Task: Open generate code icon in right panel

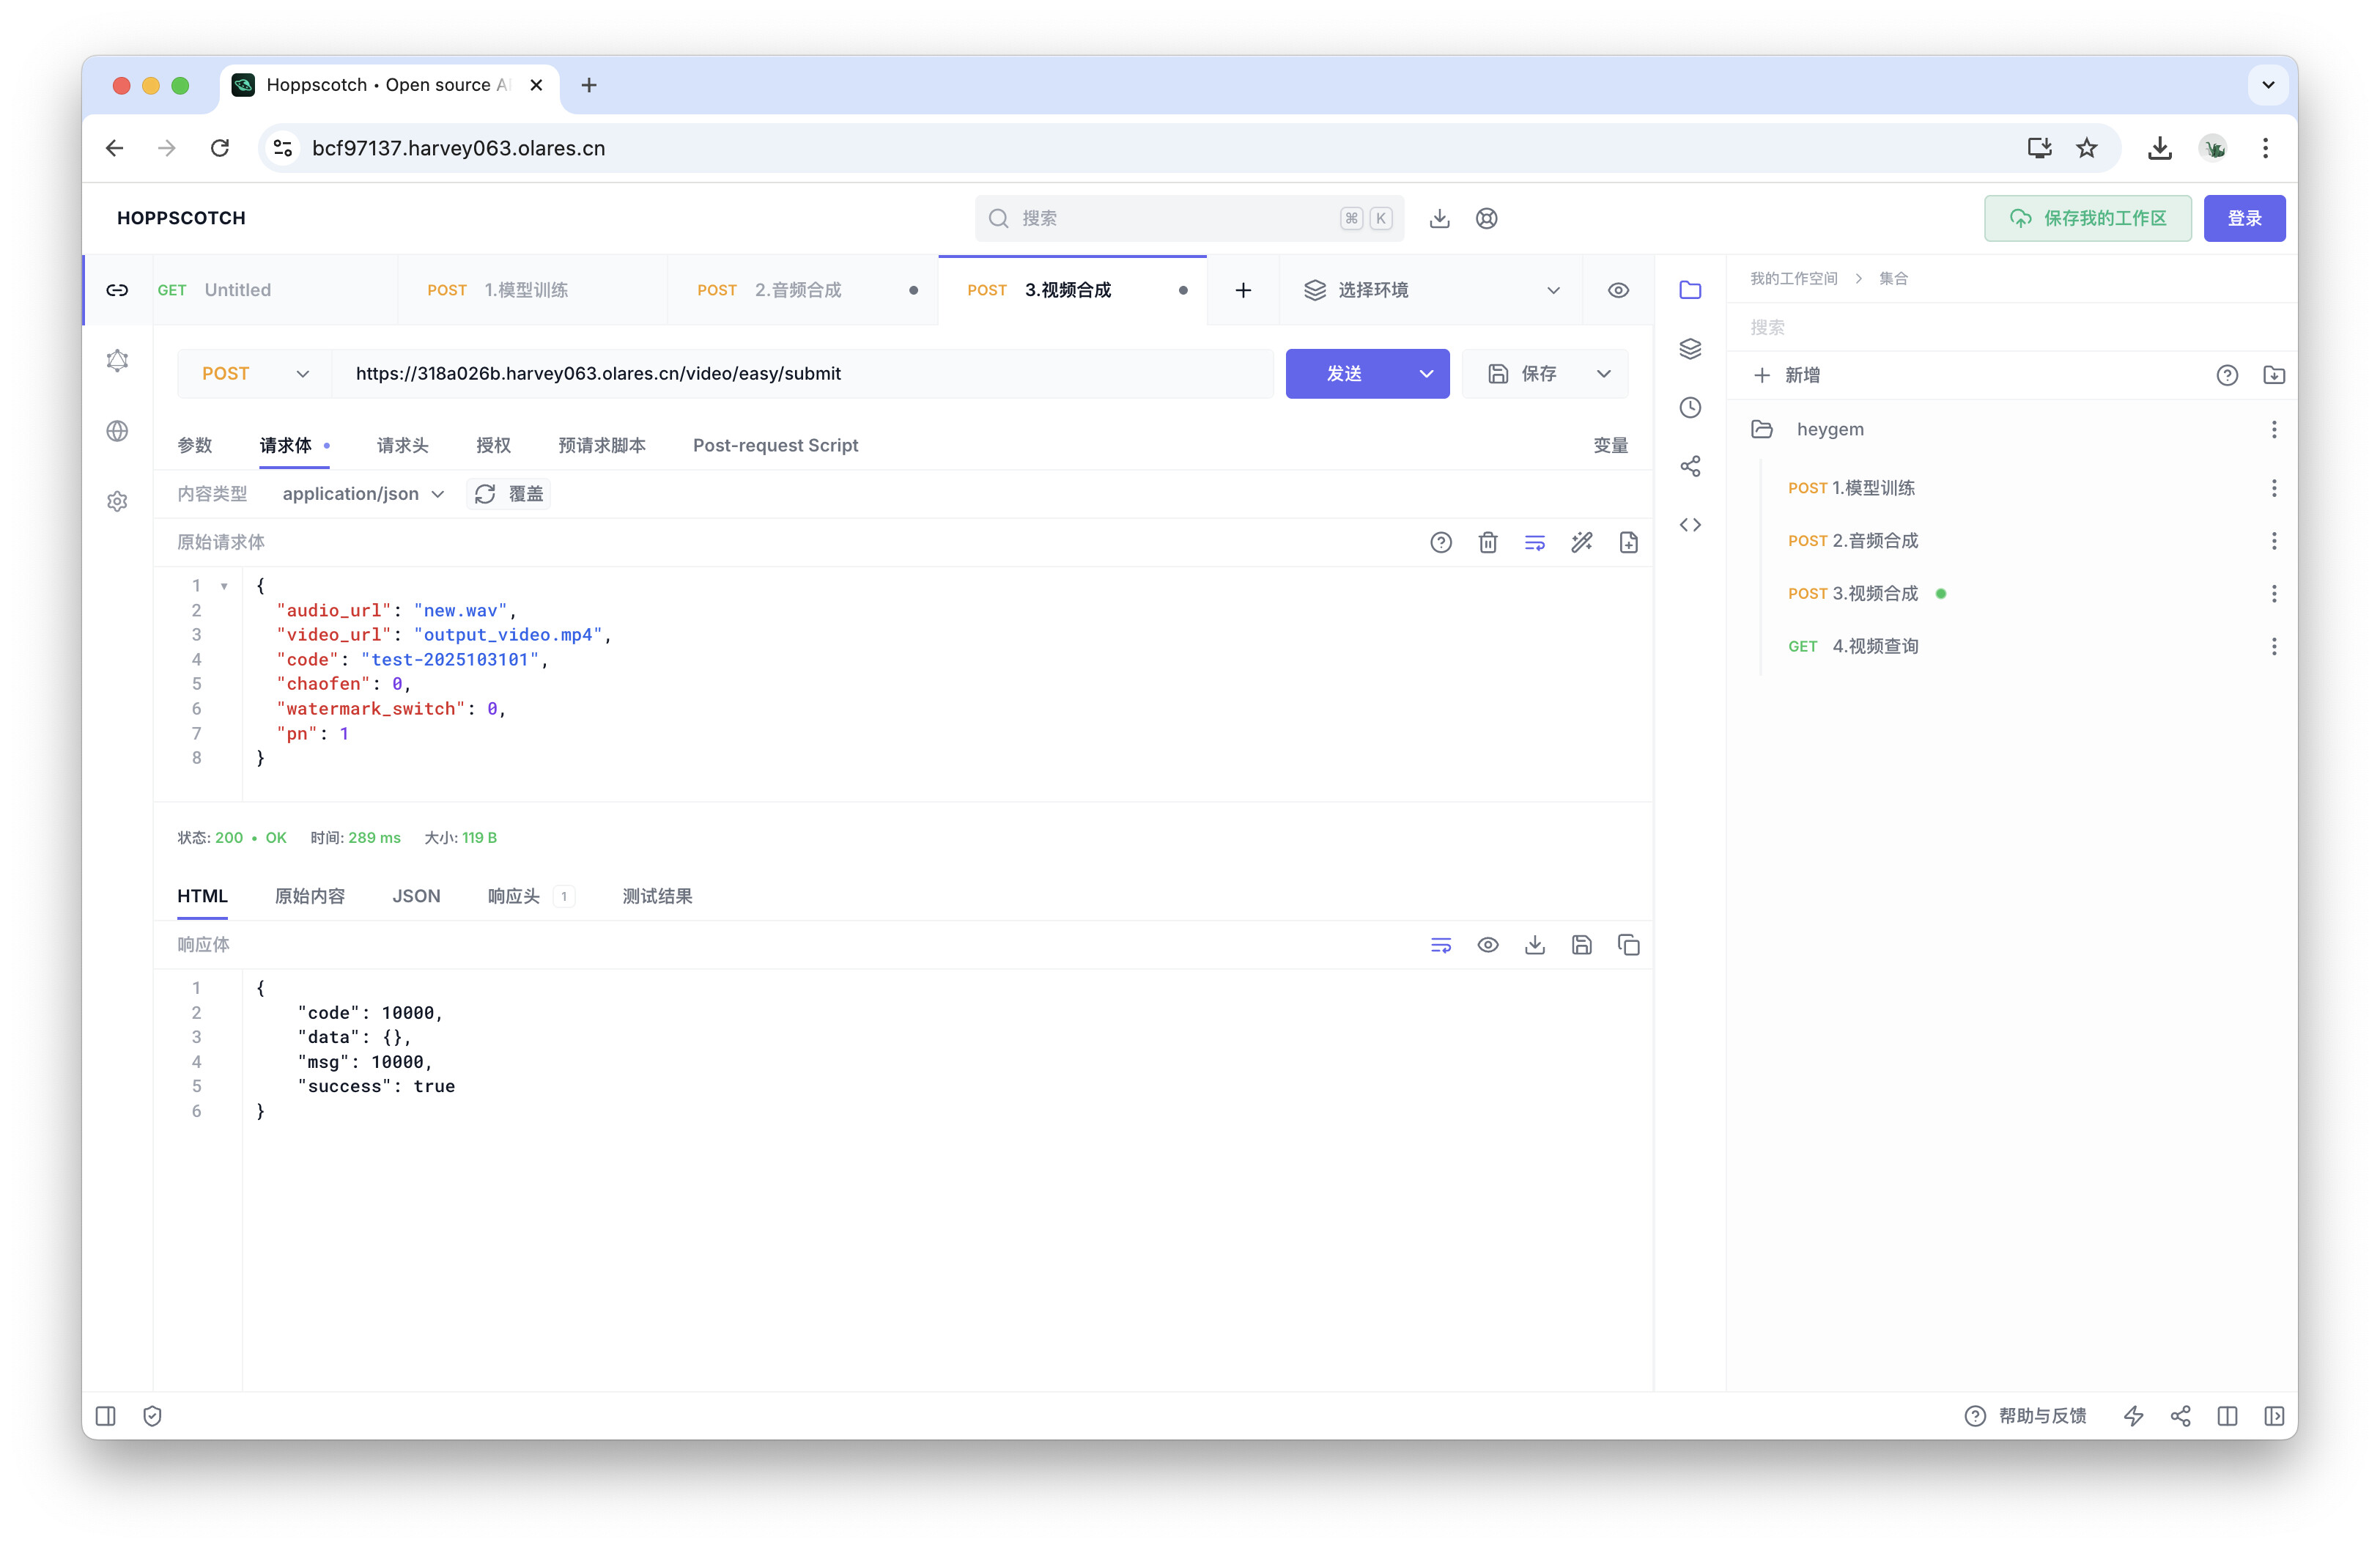Action: [x=1689, y=525]
